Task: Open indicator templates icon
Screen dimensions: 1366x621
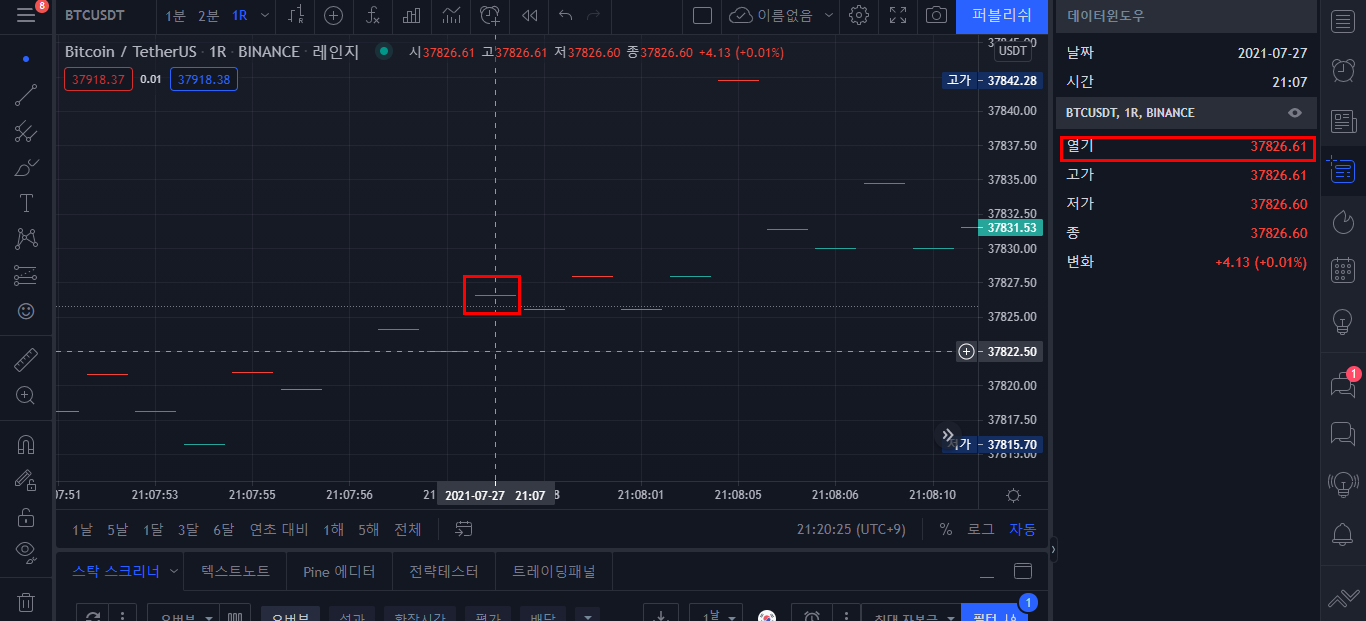Action: [451, 15]
